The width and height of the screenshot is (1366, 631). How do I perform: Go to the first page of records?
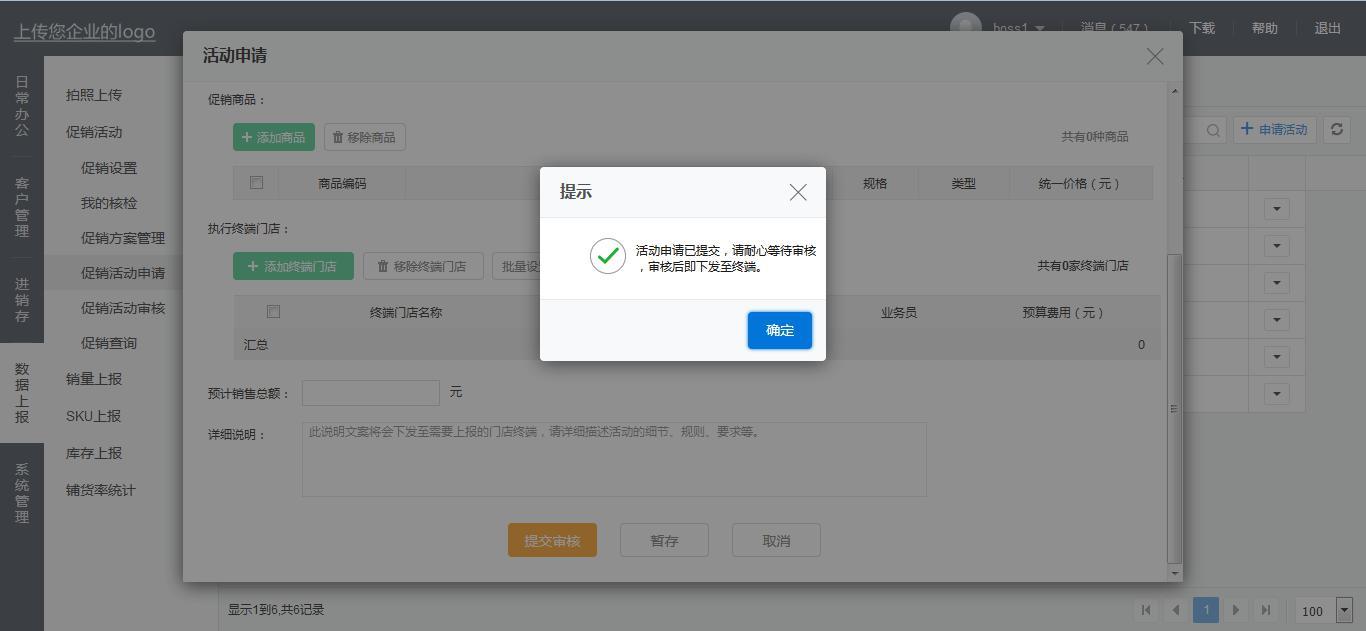click(x=1146, y=610)
